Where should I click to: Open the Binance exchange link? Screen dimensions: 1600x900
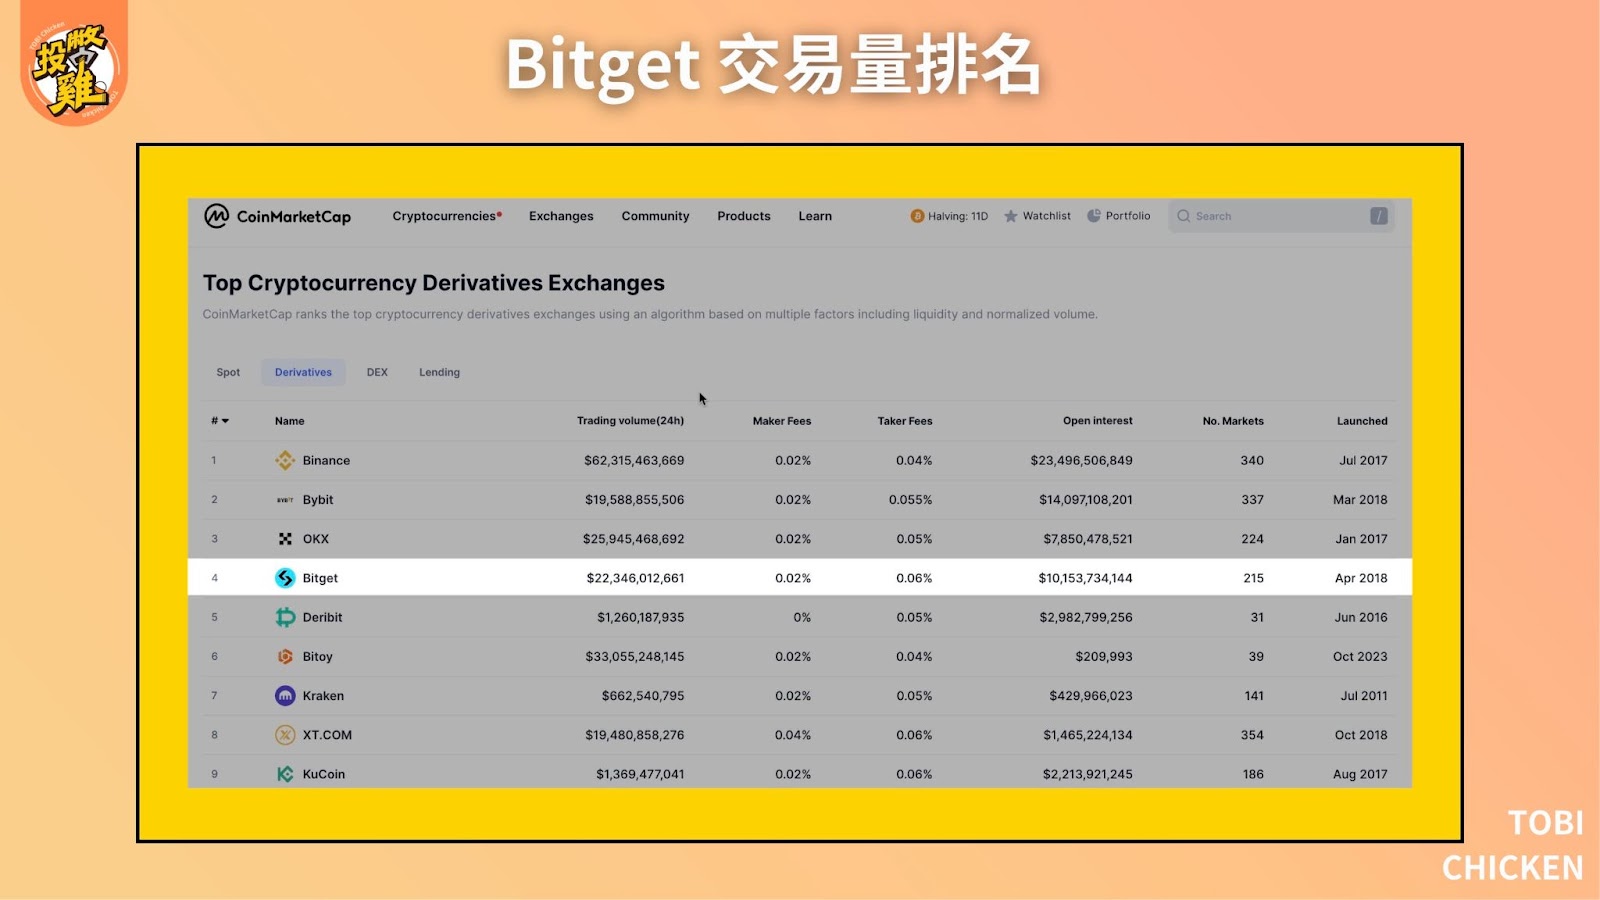326,461
